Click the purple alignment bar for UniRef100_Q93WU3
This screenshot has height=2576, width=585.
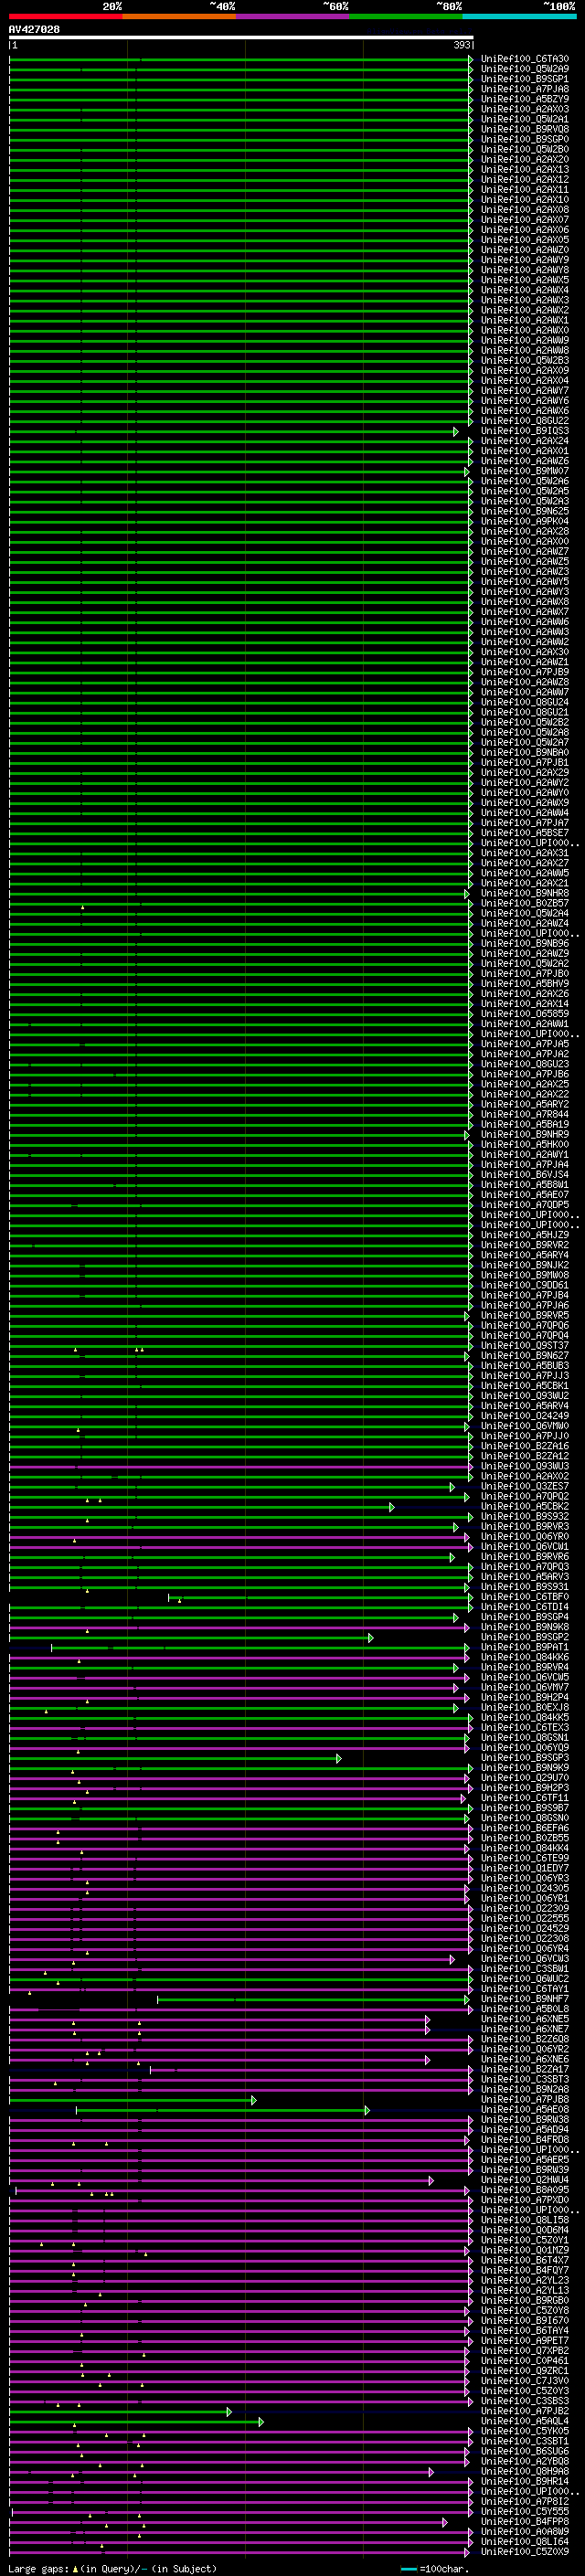point(241,1467)
